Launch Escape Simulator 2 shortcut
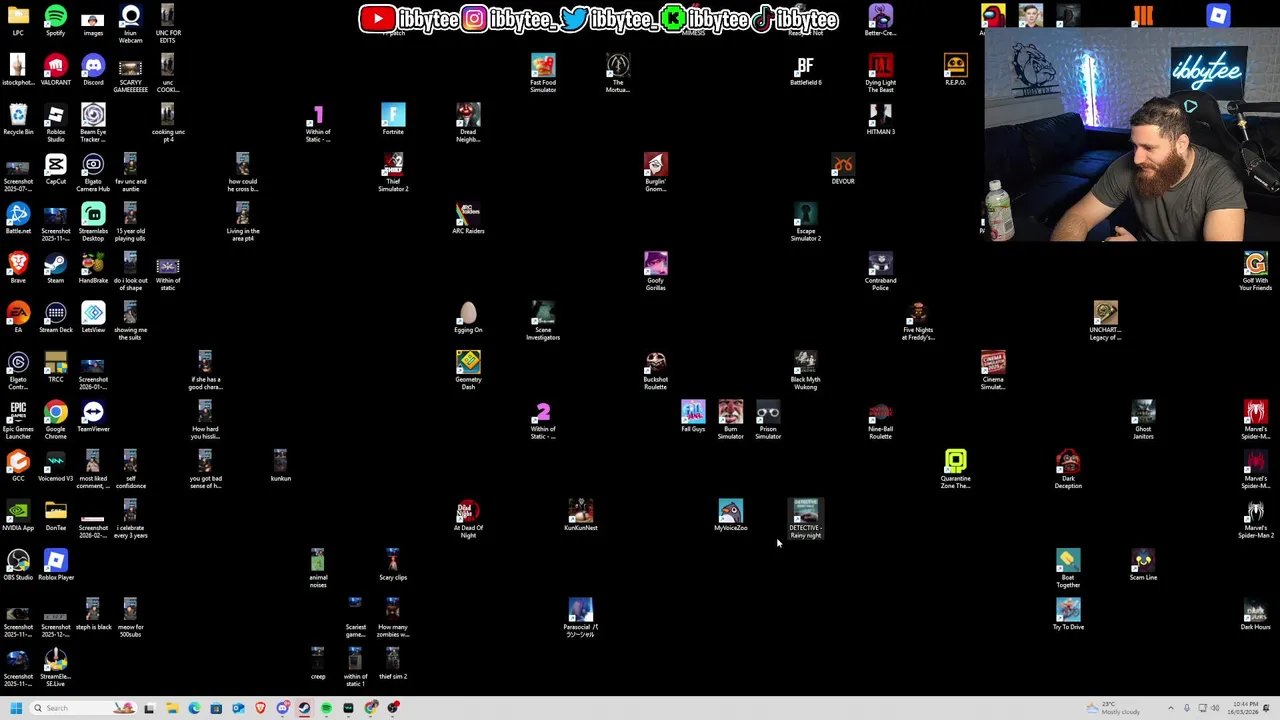 pyautogui.click(x=805, y=222)
